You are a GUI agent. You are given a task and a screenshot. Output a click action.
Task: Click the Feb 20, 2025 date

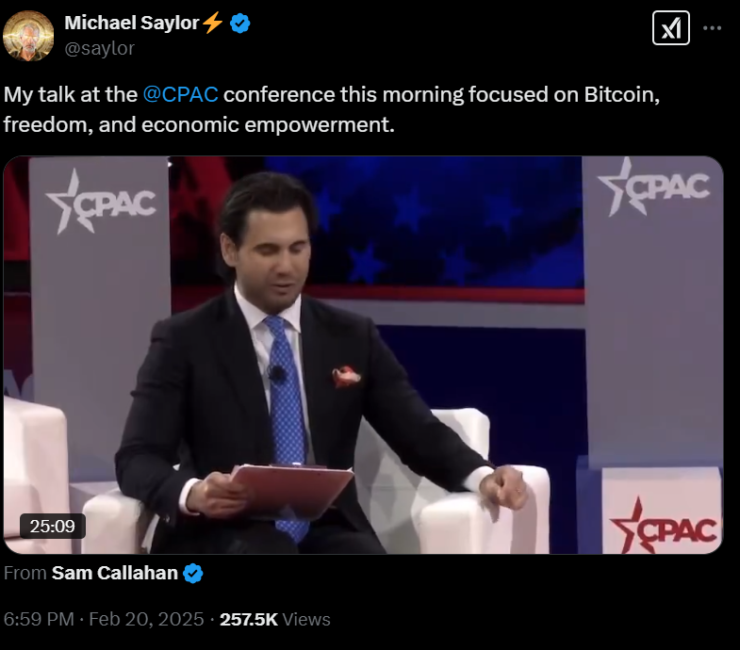[146, 619]
